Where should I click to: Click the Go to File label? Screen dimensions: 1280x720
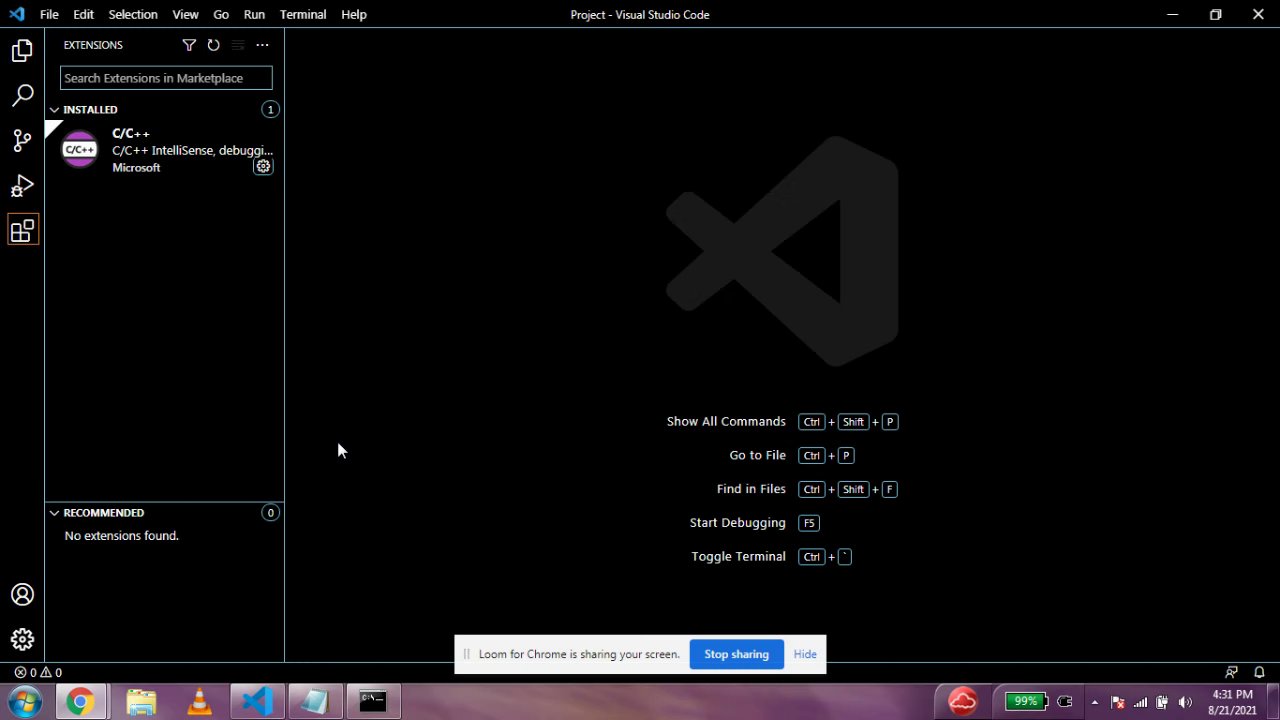[757, 455]
